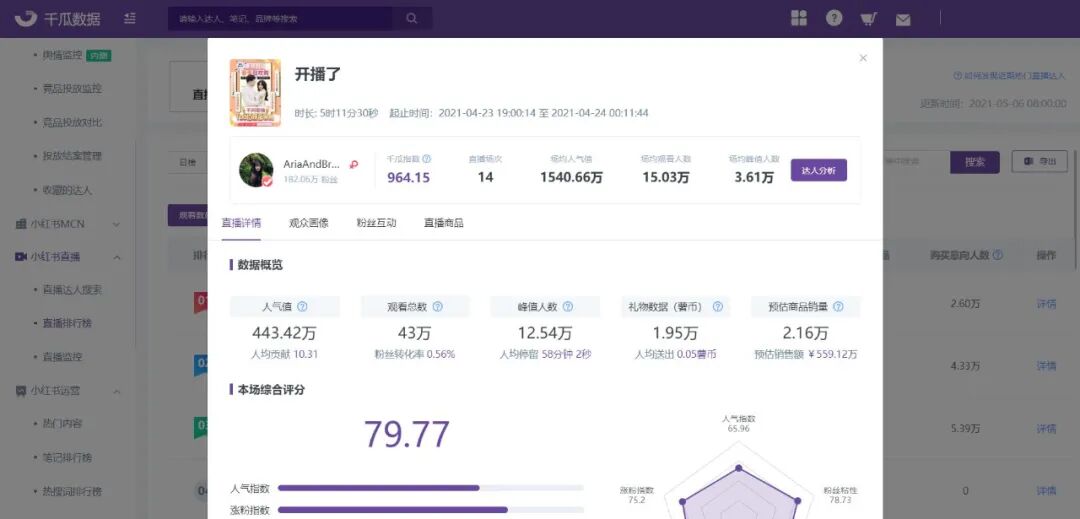Click the live stream cover thumbnail
1080x519 pixels.
click(255, 92)
